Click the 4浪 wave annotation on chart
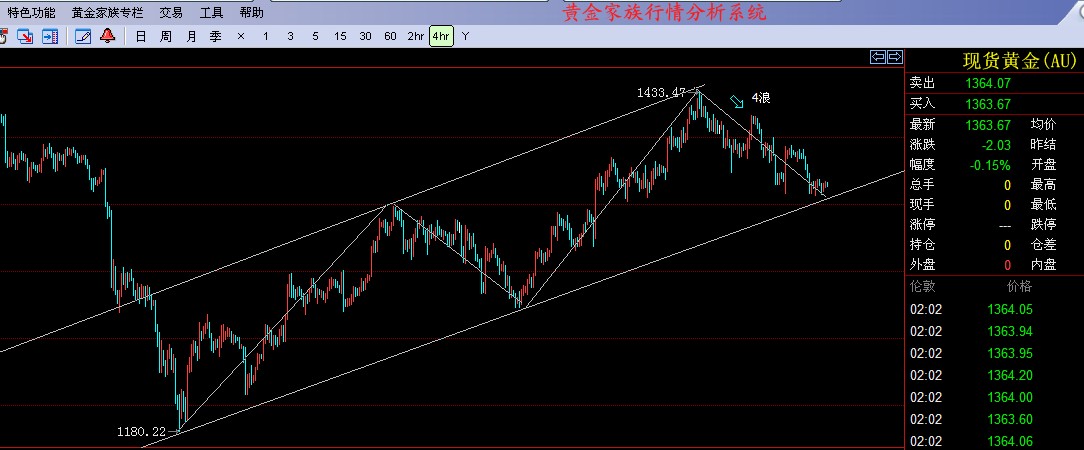This screenshot has width=1084, height=450. pos(760,98)
